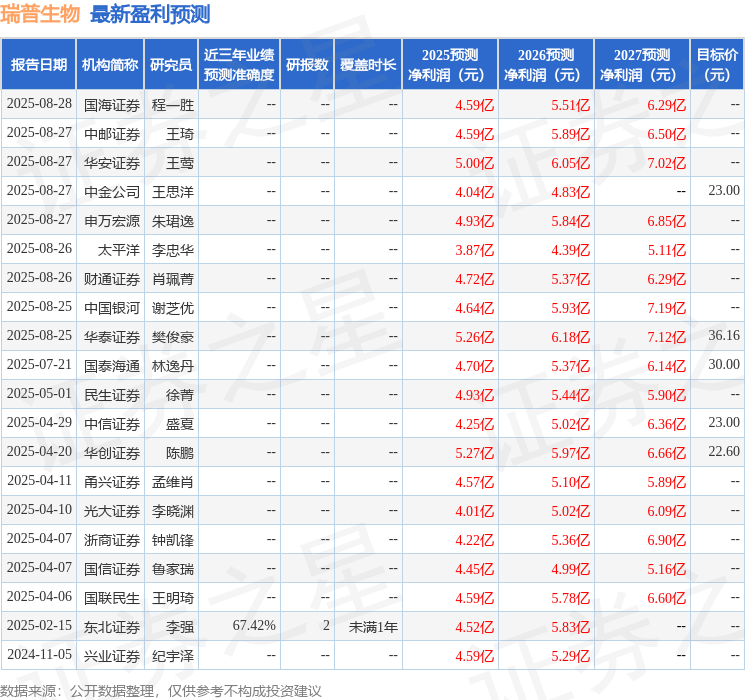745x700 pixels.
Task: Click the 2025-08-28 report date
Action: 39,104
